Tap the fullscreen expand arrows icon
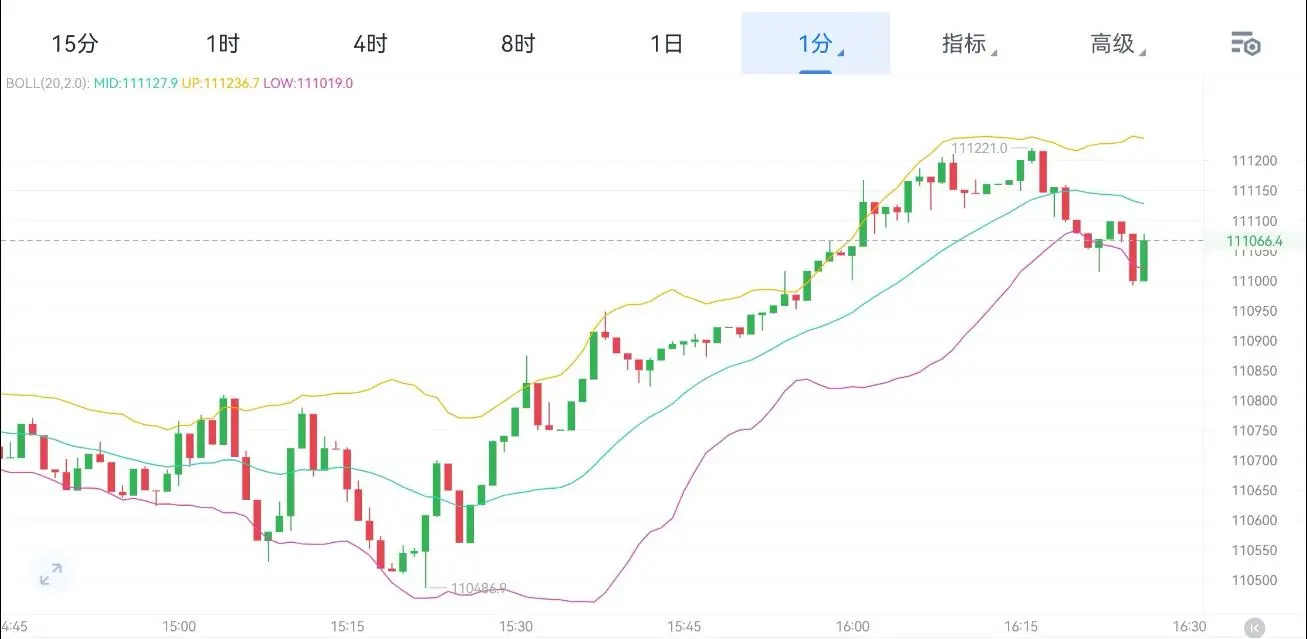1307x639 pixels. [x=50, y=574]
